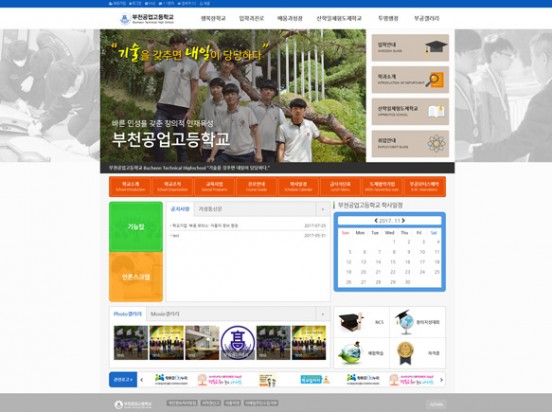Select the second notice board tab
This screenshot has height=412, width=552.
pyautogui.click(x=211, y=209)
